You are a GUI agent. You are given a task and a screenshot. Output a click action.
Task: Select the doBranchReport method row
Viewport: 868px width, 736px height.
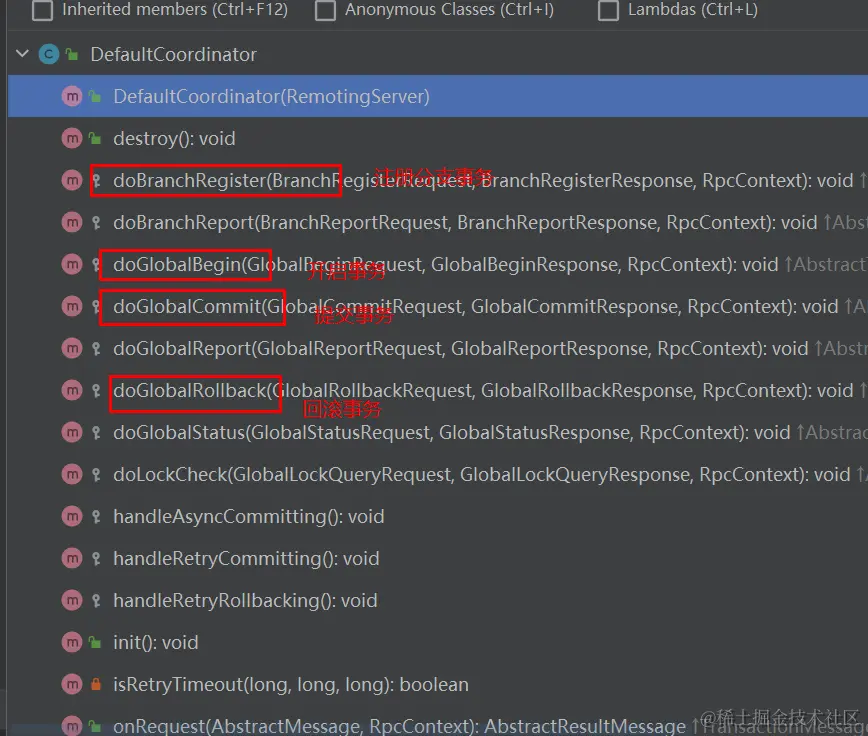pos(438,222)
